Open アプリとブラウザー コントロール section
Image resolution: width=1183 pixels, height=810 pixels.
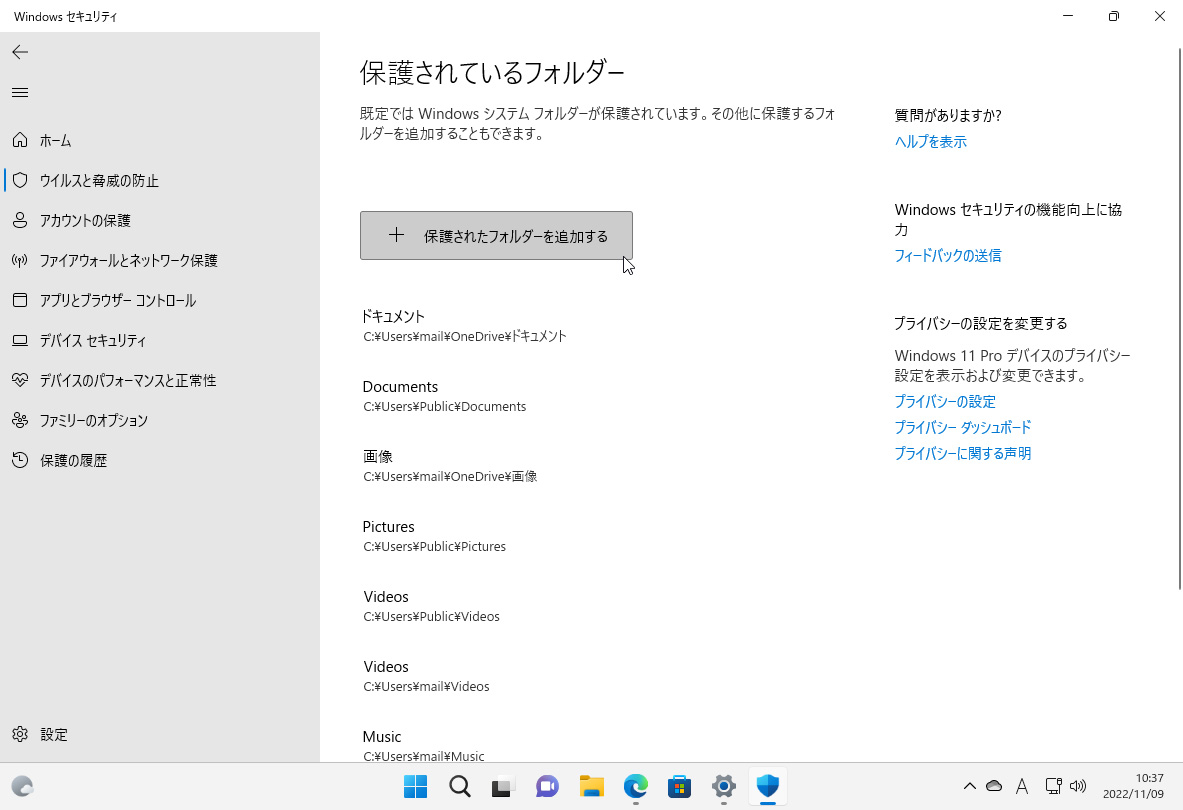[118, 300]
